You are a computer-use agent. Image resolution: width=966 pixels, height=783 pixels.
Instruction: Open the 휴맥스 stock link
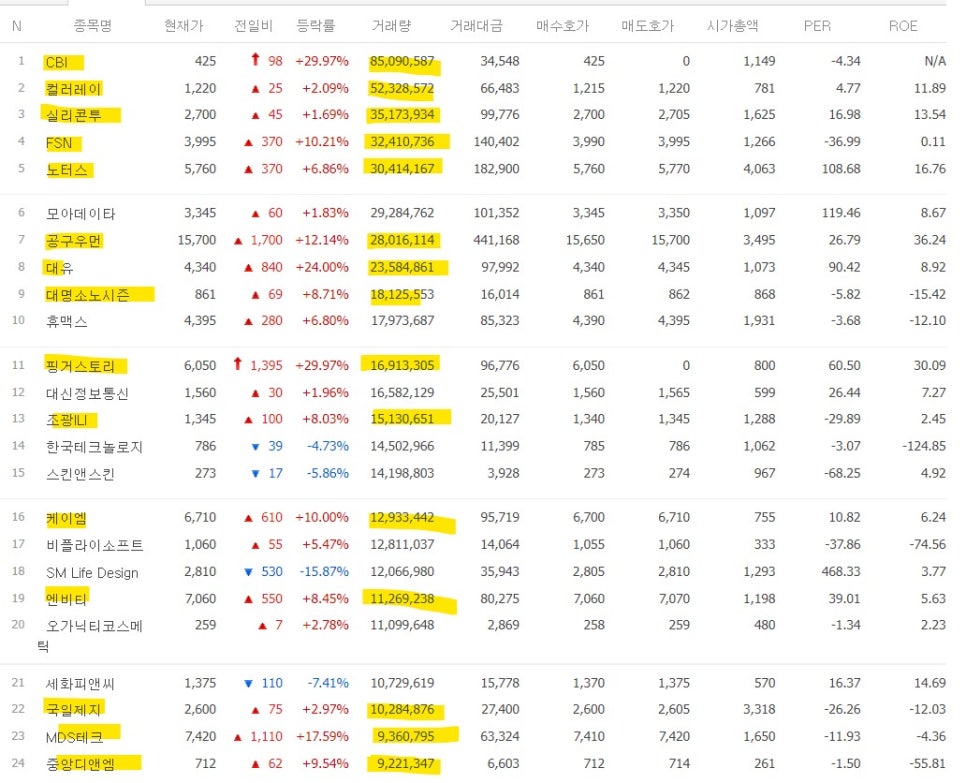(67, 322)
